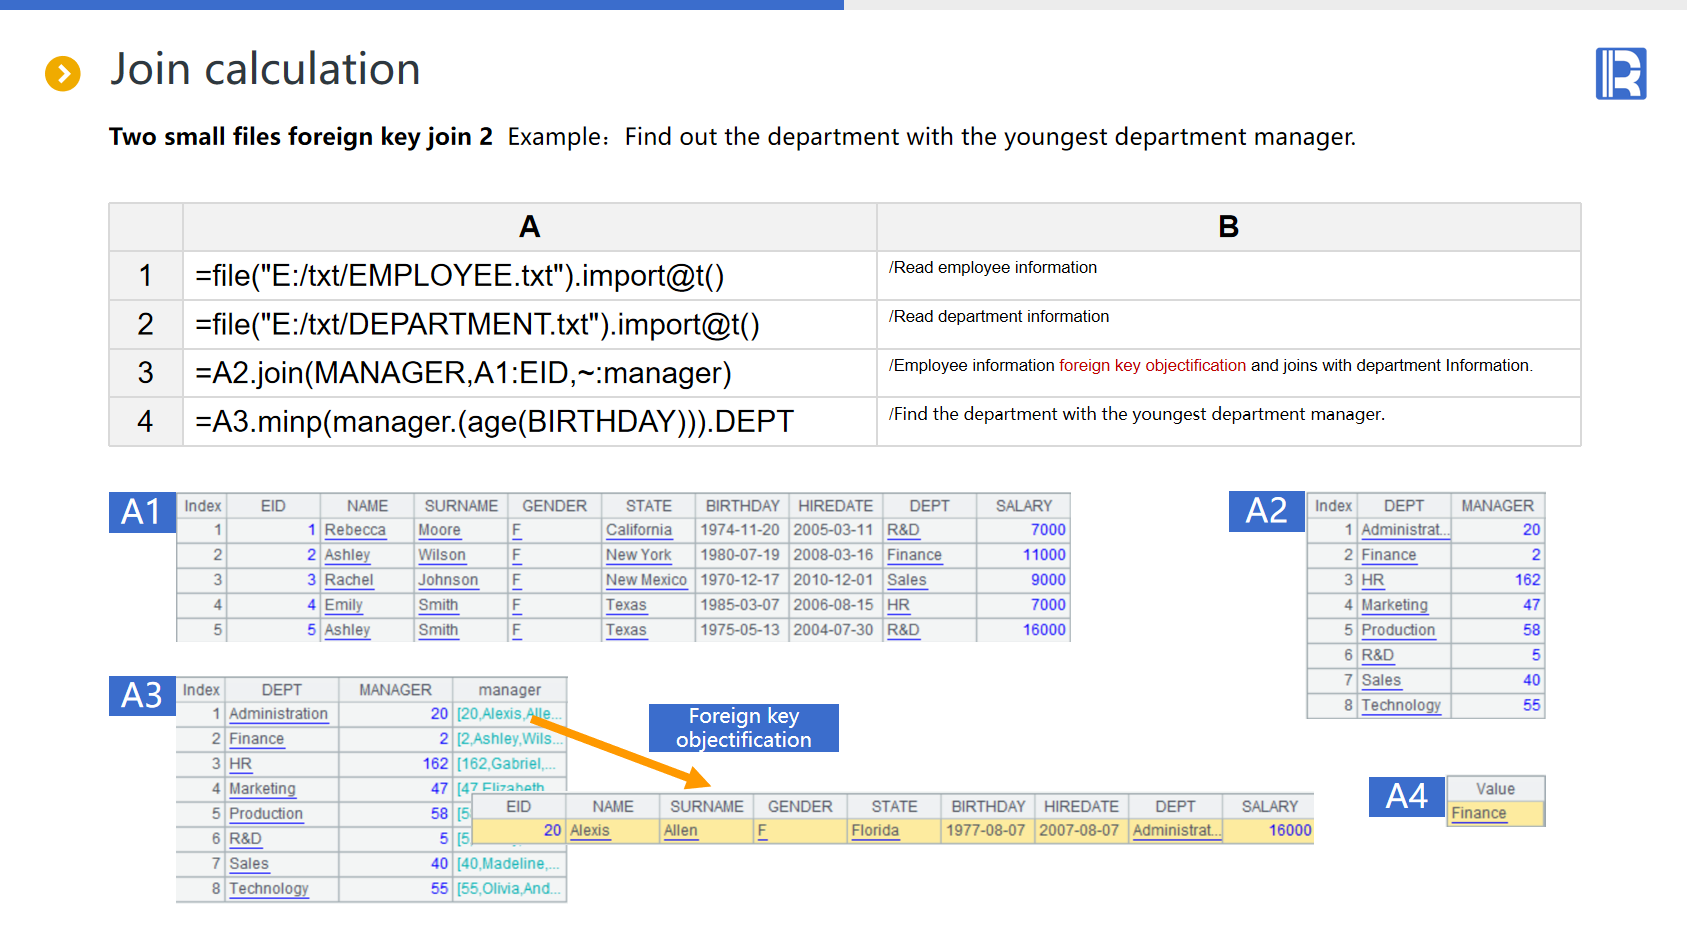Click the Foreign key objectification callout box
Viewport: 1687px width, 949px height.
pos(743,728)
